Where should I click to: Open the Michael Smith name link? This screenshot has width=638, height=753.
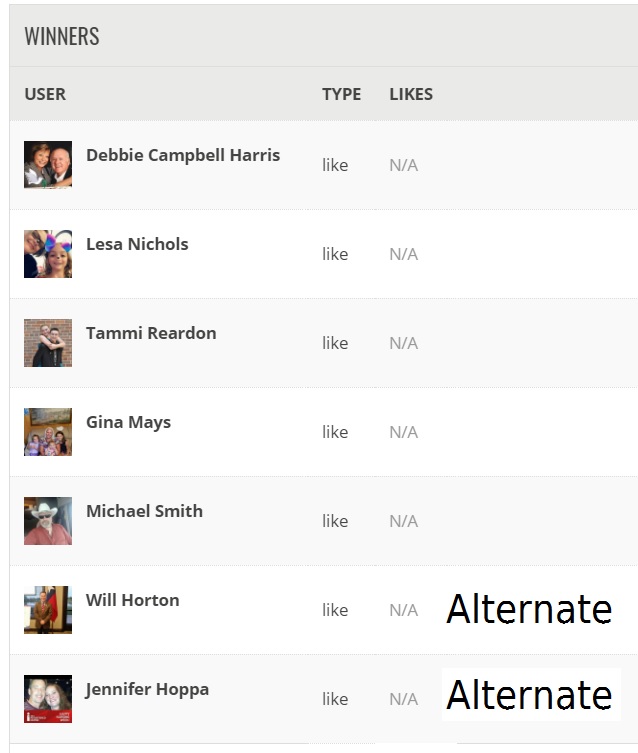coord(144,511)
